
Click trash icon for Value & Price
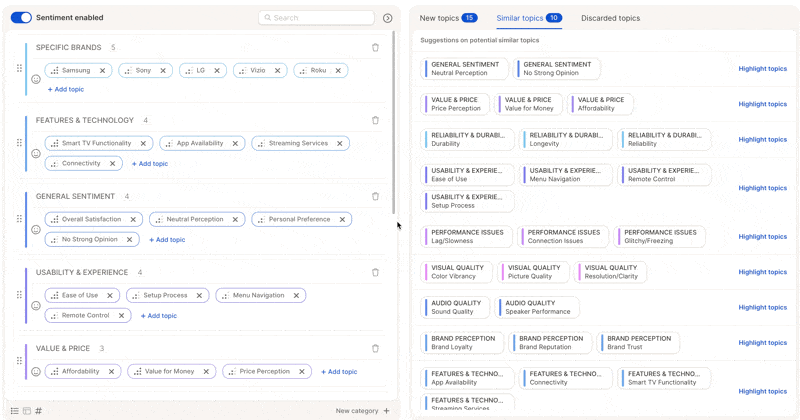click(x=375, y=348)
